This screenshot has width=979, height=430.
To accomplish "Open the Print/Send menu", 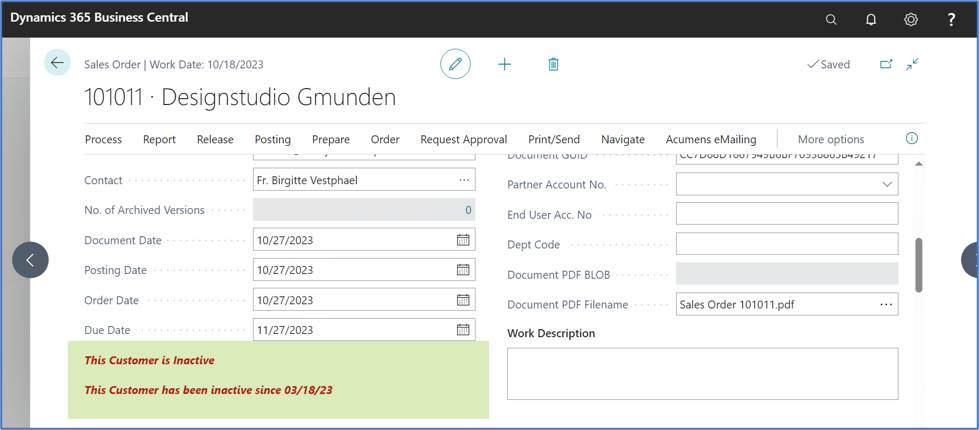I will (554, 139).
